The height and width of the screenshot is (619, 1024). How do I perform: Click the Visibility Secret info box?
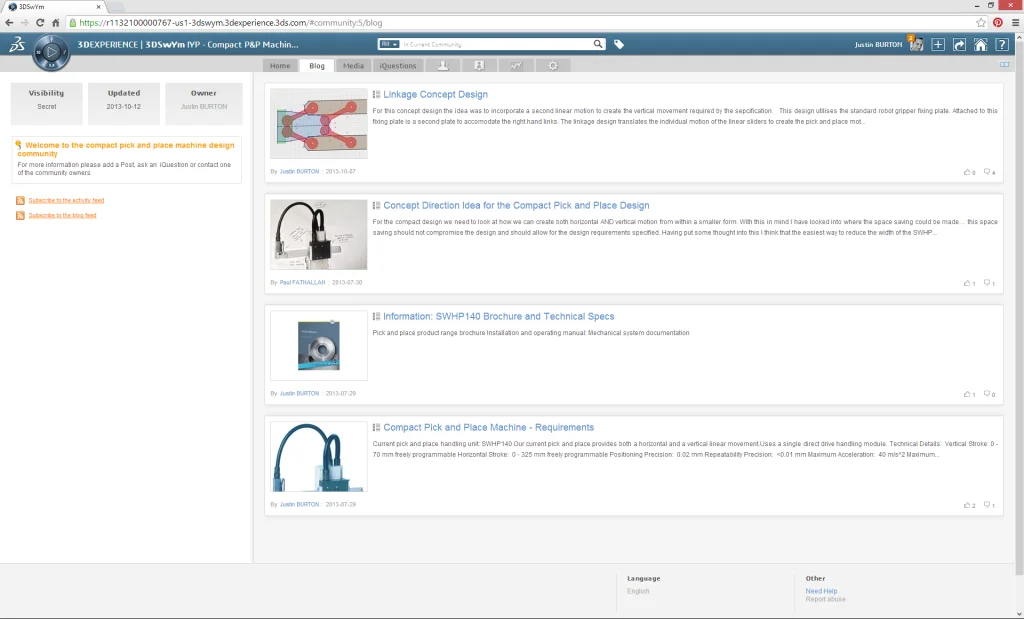tap(46, 103)
